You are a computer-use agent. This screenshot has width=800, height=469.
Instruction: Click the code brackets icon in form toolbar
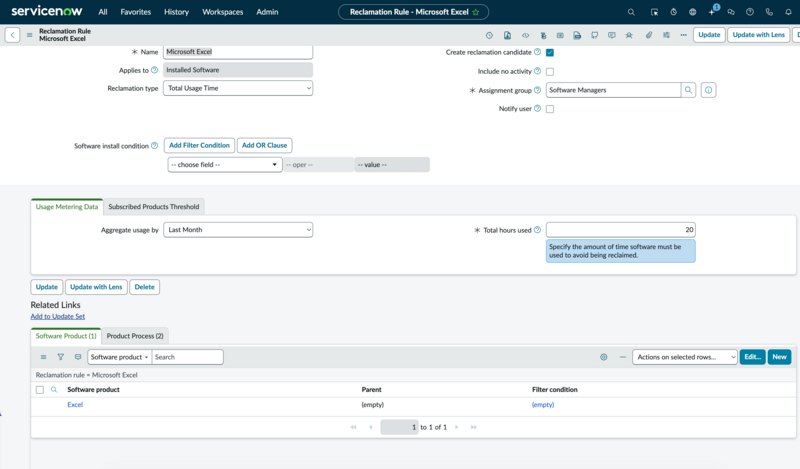[525, 35]
